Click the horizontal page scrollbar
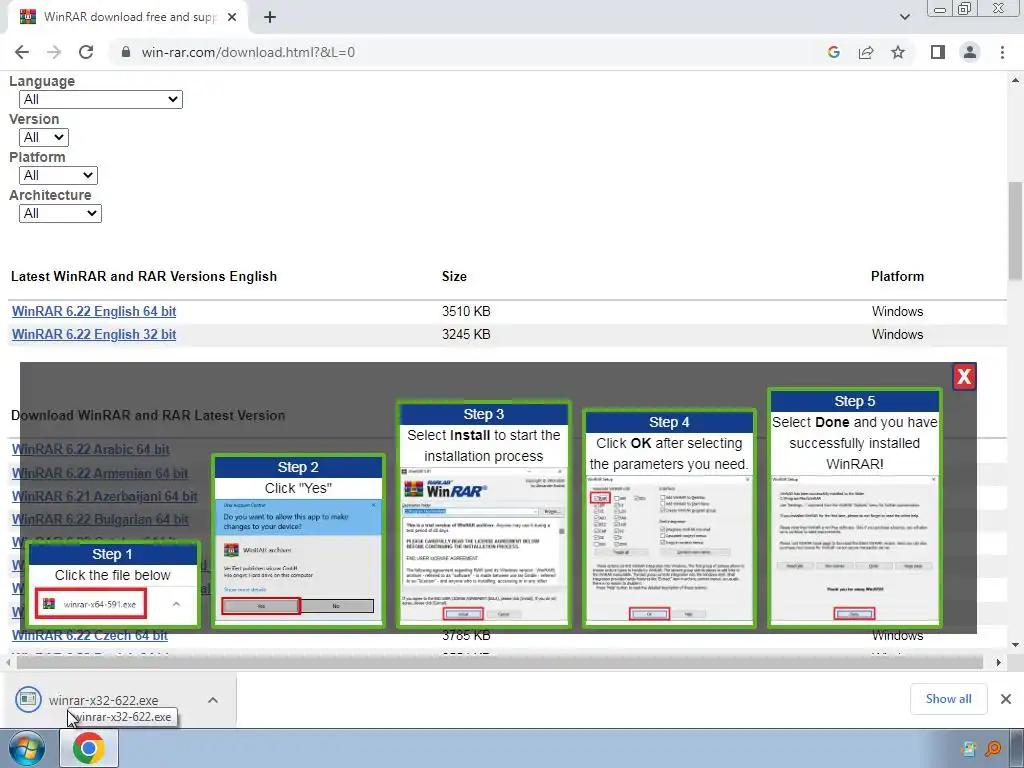The width and height of the screenshot is (1024, 768). (x=500, y=662)
